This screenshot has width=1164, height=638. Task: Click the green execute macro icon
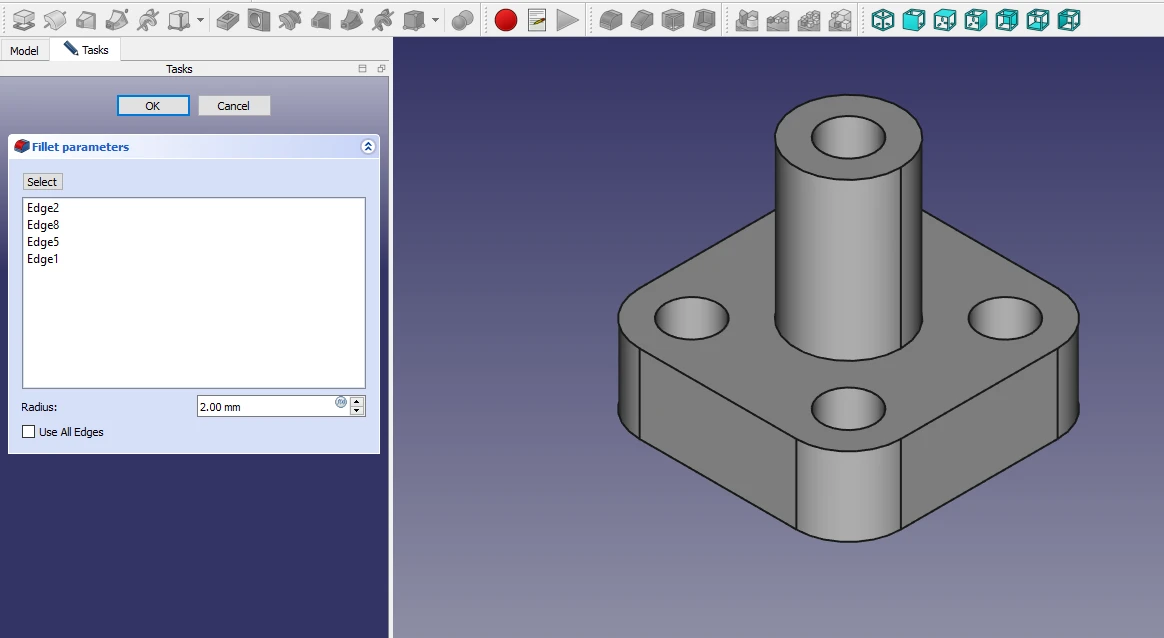click(x=568, y=19)
